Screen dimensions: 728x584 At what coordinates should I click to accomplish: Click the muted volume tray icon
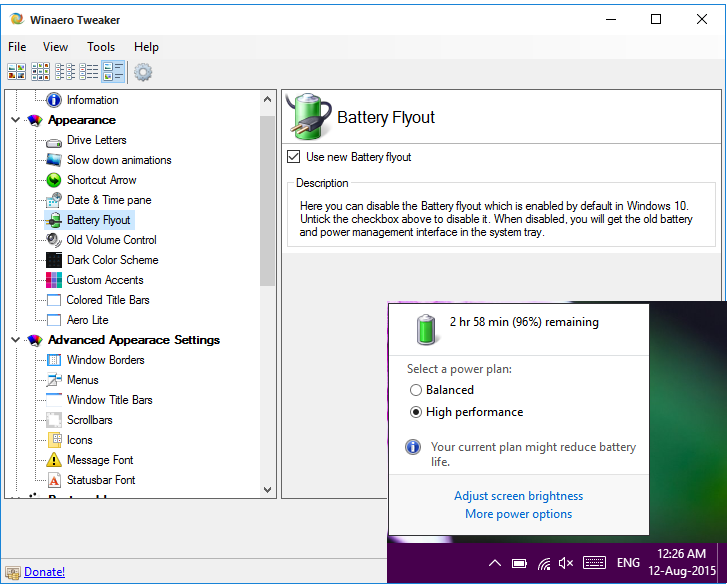pyautogui.click(x=566, y=563)
